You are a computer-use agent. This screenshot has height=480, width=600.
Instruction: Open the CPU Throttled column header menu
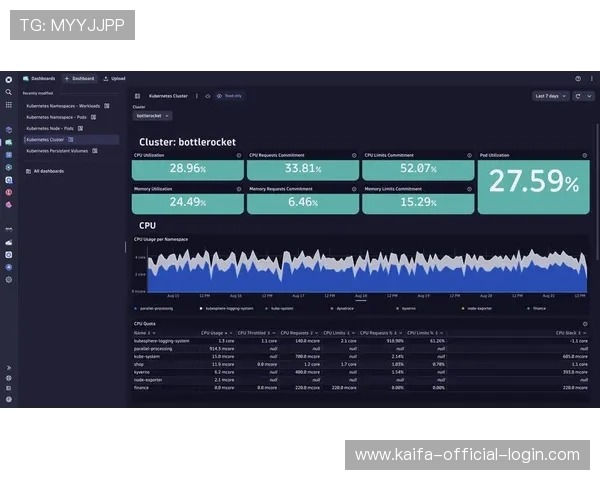(x=274, y=333)
